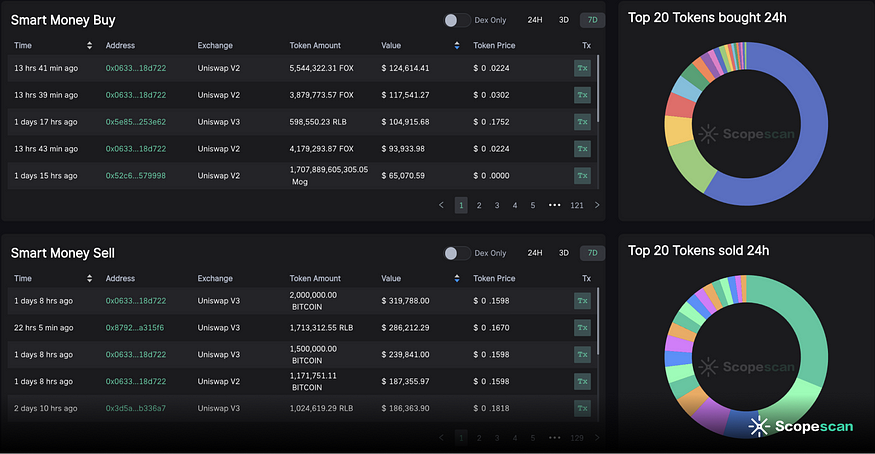Viewport: 875px width, 454px height.
Task: Open Tx icon for 1,713,312.55 RLB sell
Action: click(x=582, y=327)
